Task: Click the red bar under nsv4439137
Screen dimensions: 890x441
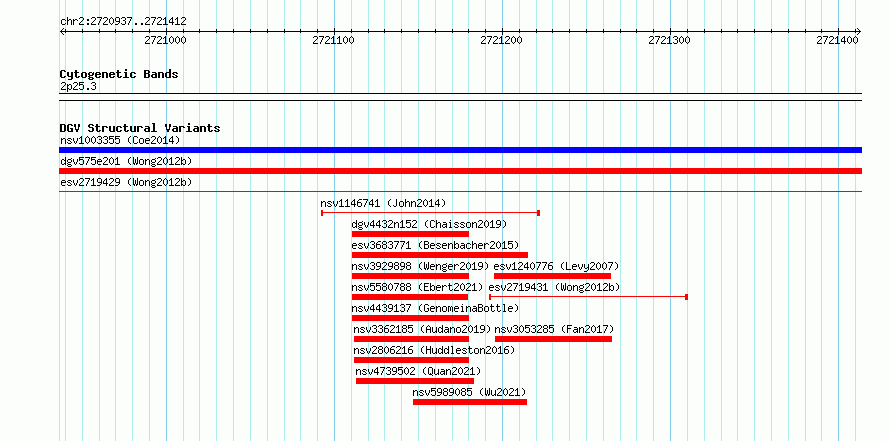Action: pos(410,318)
